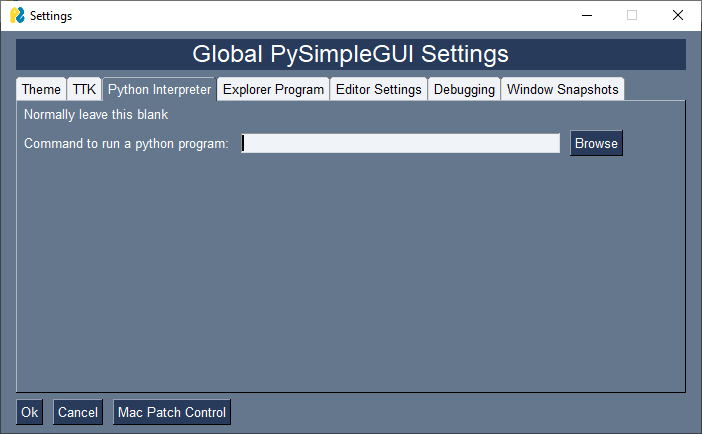Focus the python command input field
The image size is (702, 434).
click(400, 144)
